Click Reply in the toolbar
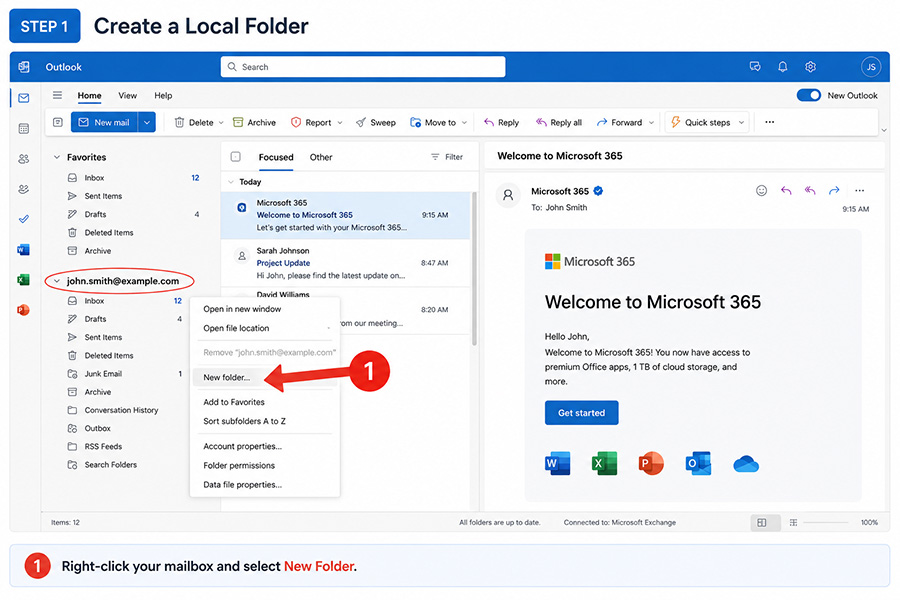The image size is (900, 600). click(501, 122)
